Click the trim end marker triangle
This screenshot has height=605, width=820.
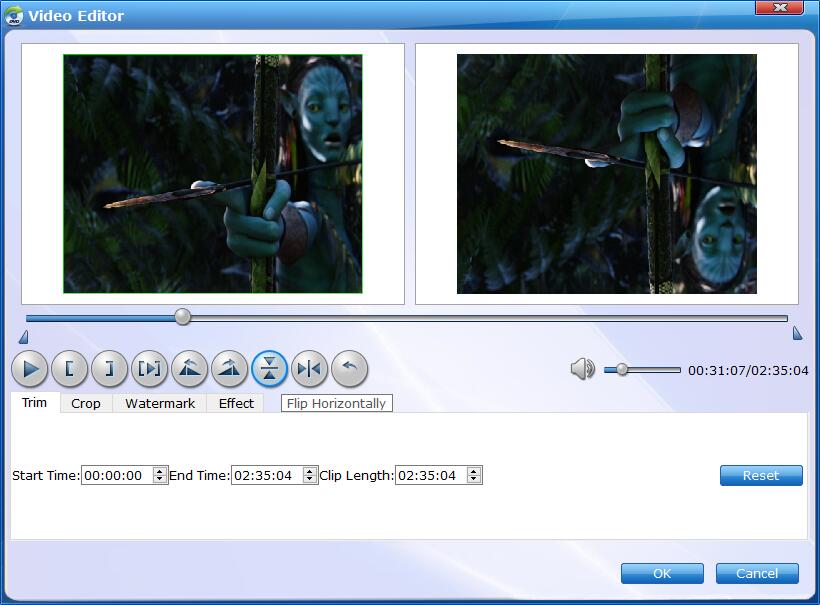pos(797,333)
